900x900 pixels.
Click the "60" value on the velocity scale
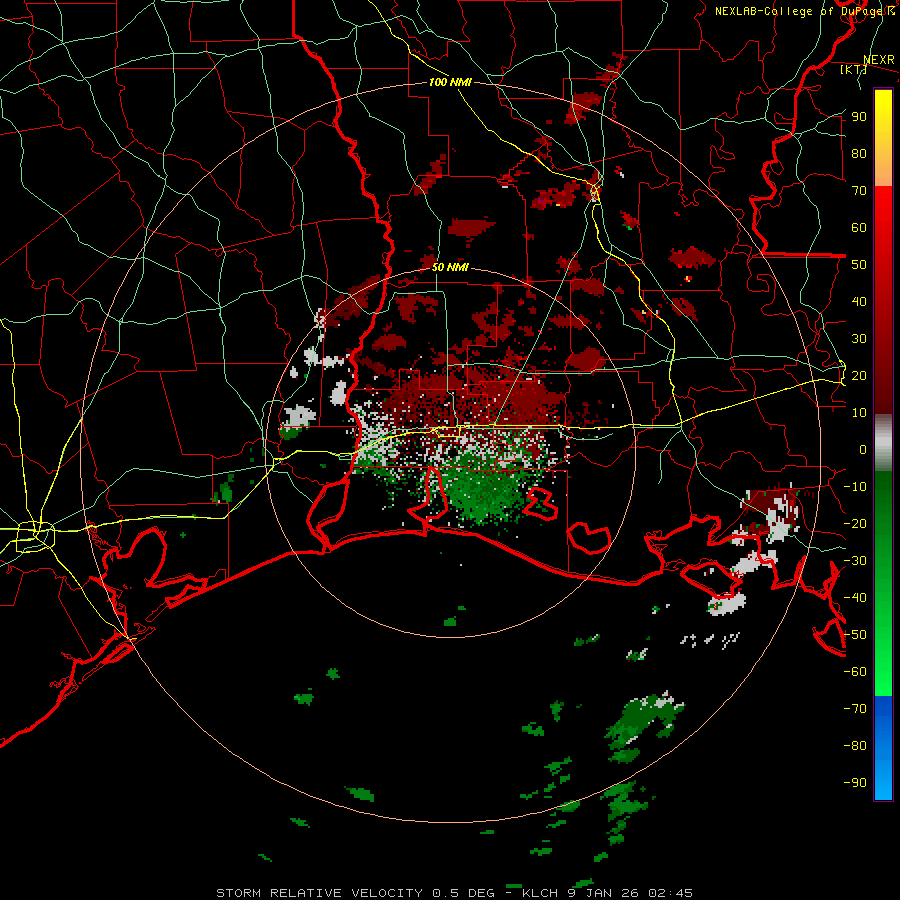859,227
